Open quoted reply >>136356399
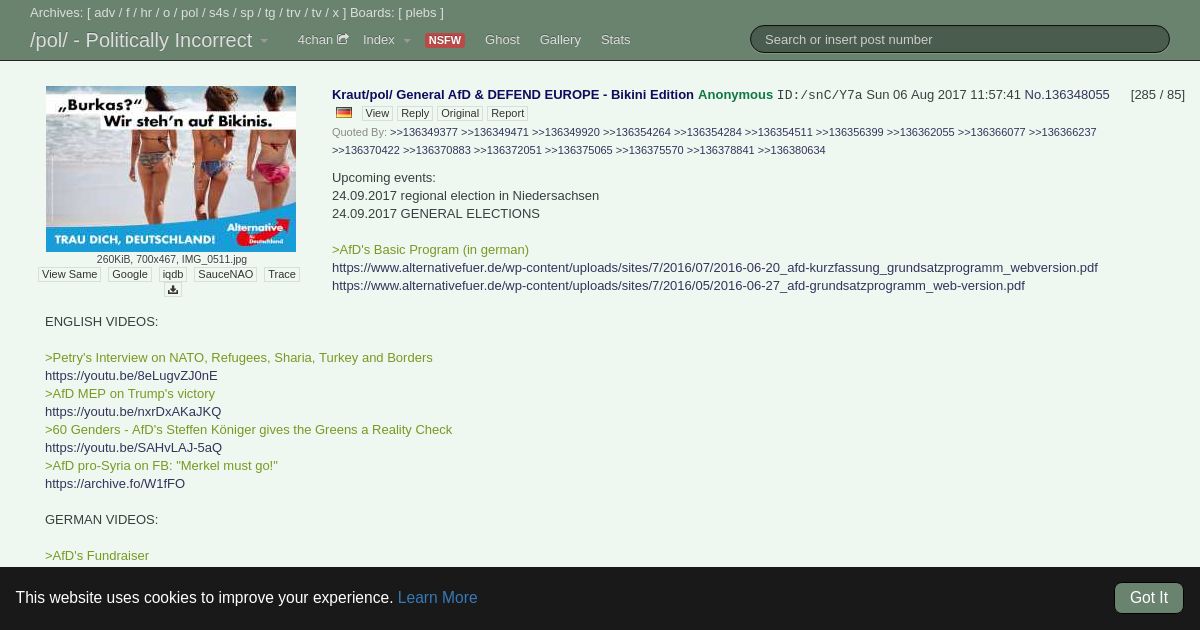 pos(850,132)
